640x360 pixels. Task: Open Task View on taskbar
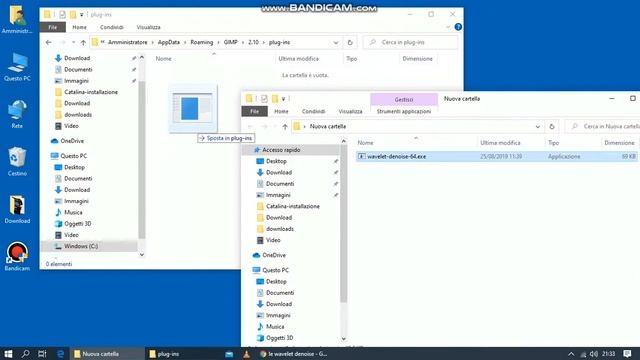(42, 354)
